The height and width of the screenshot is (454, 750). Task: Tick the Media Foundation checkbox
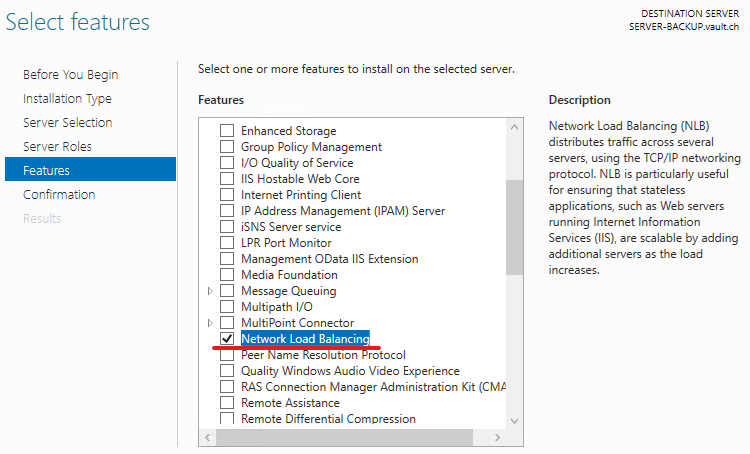pos(227,275)
